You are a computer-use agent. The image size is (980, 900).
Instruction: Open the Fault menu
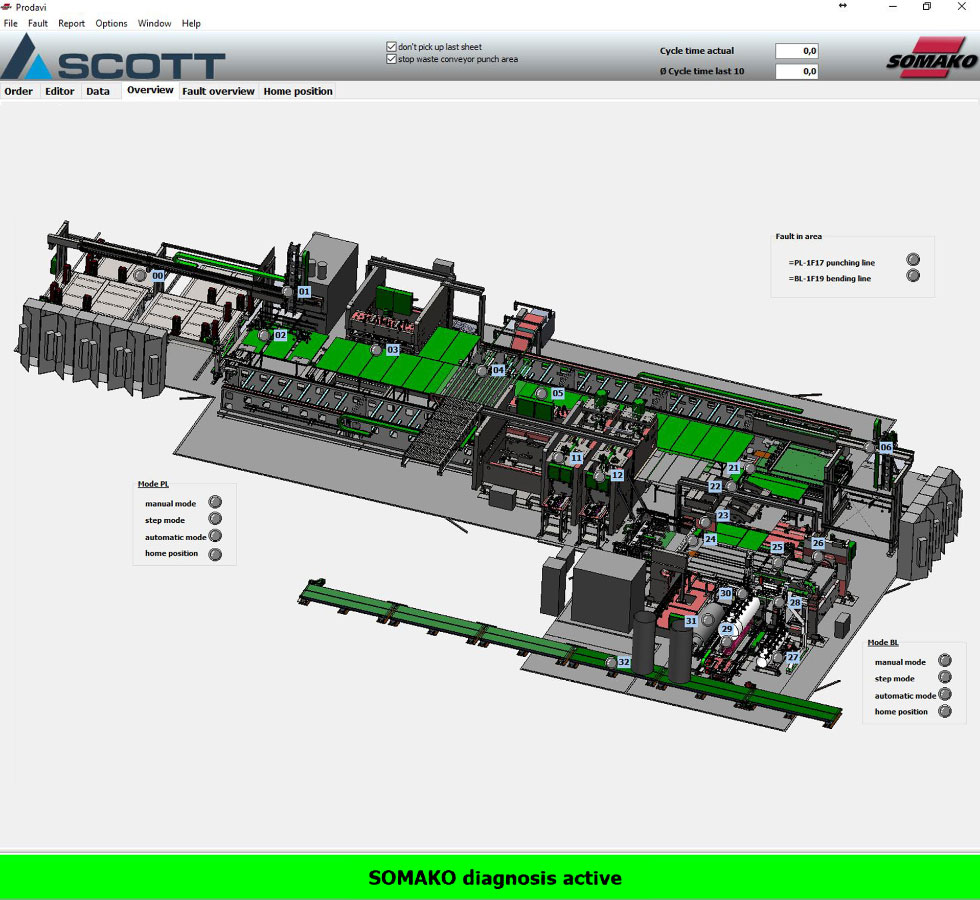tap(37, 23)
